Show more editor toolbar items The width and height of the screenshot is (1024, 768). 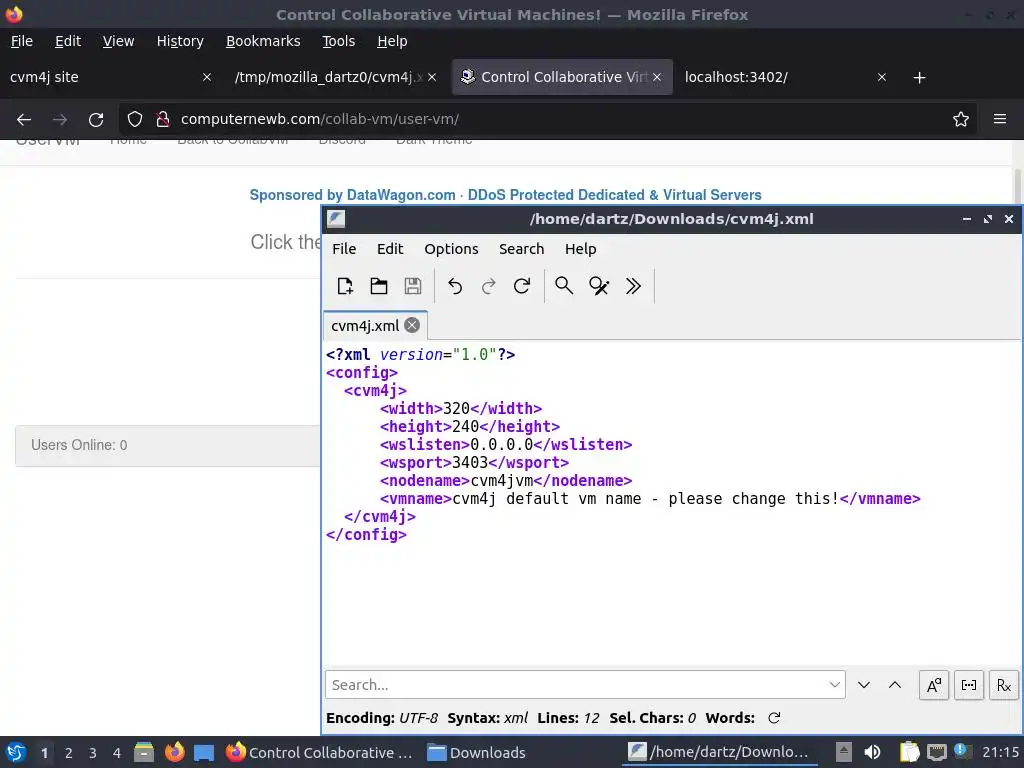click(x=633, y=286)
